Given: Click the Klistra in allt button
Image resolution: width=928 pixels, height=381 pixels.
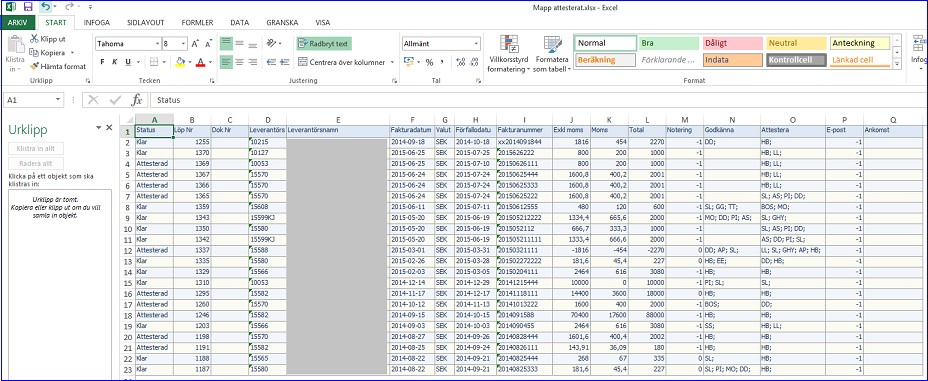Looking at the screenshot, I should (x=36, y=148).
